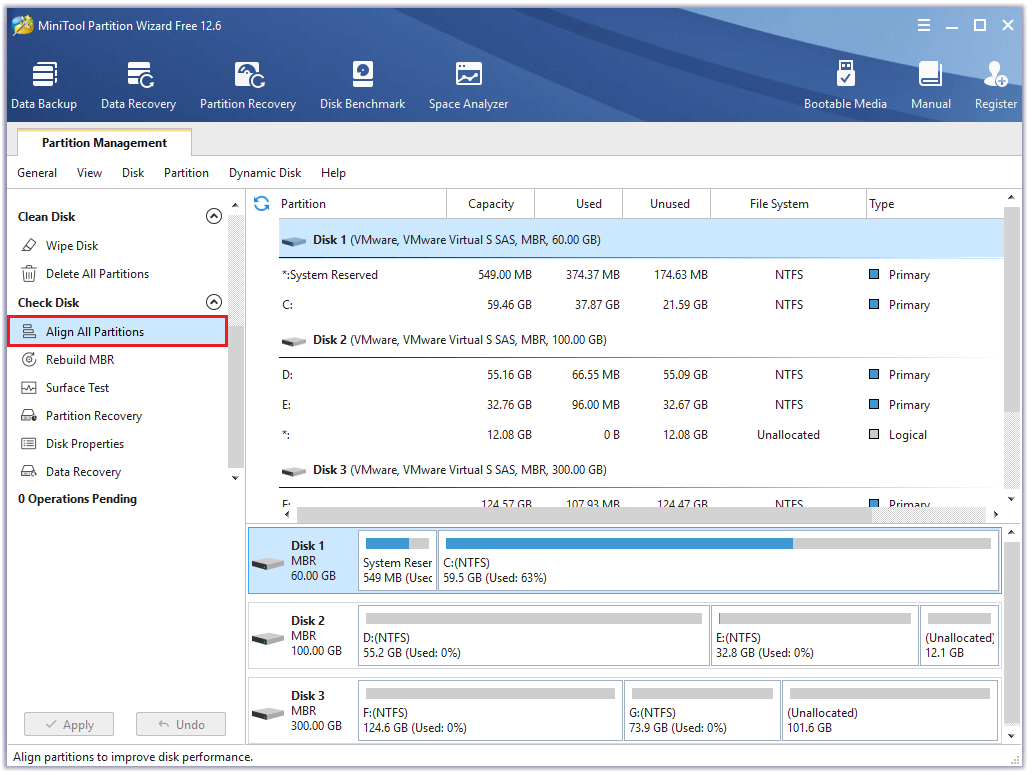Image resolution: width=1032 pixels, height=775 pixels.
Task: Collapse the Clean Disk section
Action: pos(214,216)
